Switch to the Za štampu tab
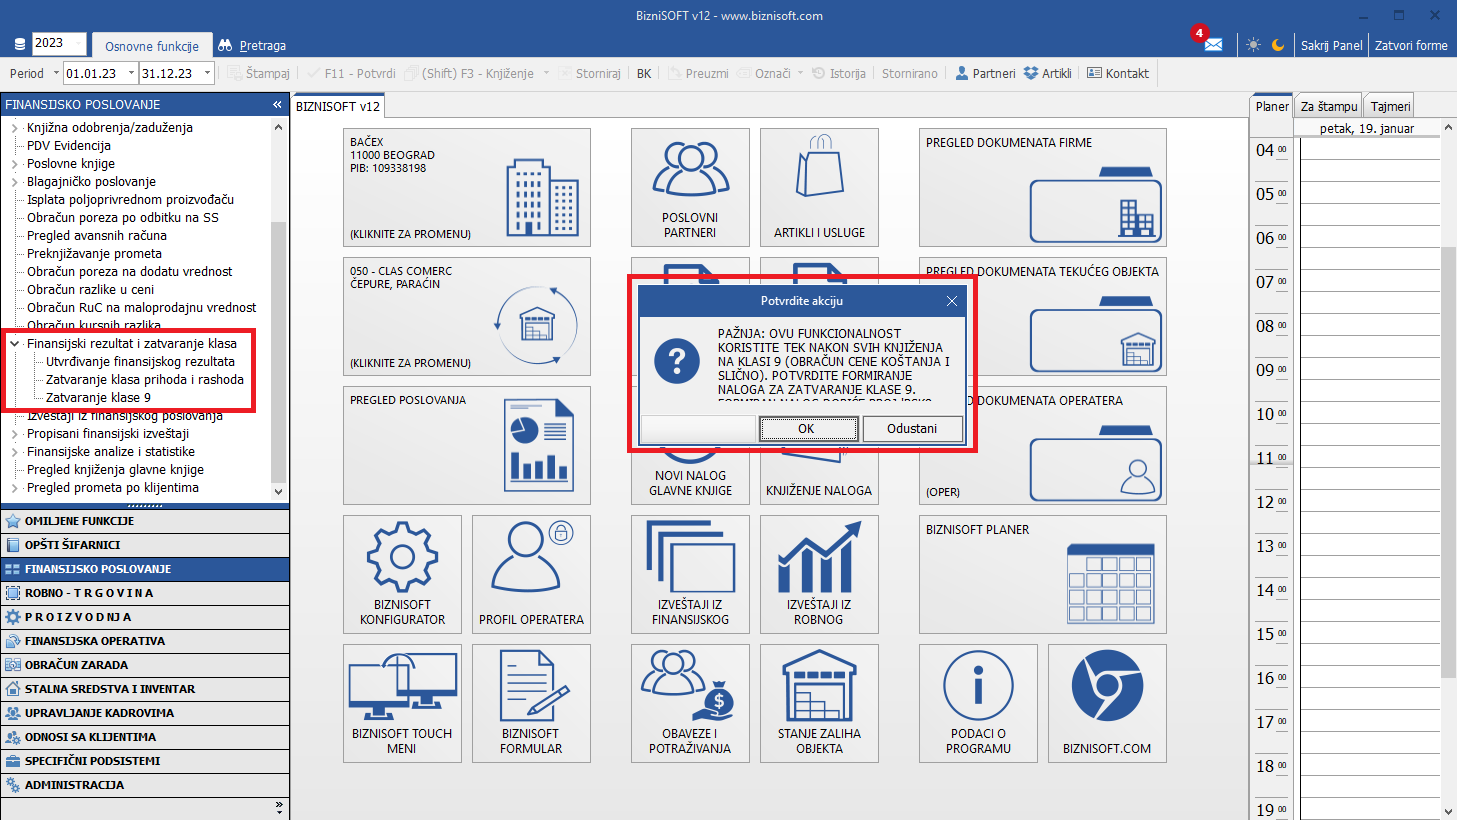1457x820 pixels. (1328, 106)
